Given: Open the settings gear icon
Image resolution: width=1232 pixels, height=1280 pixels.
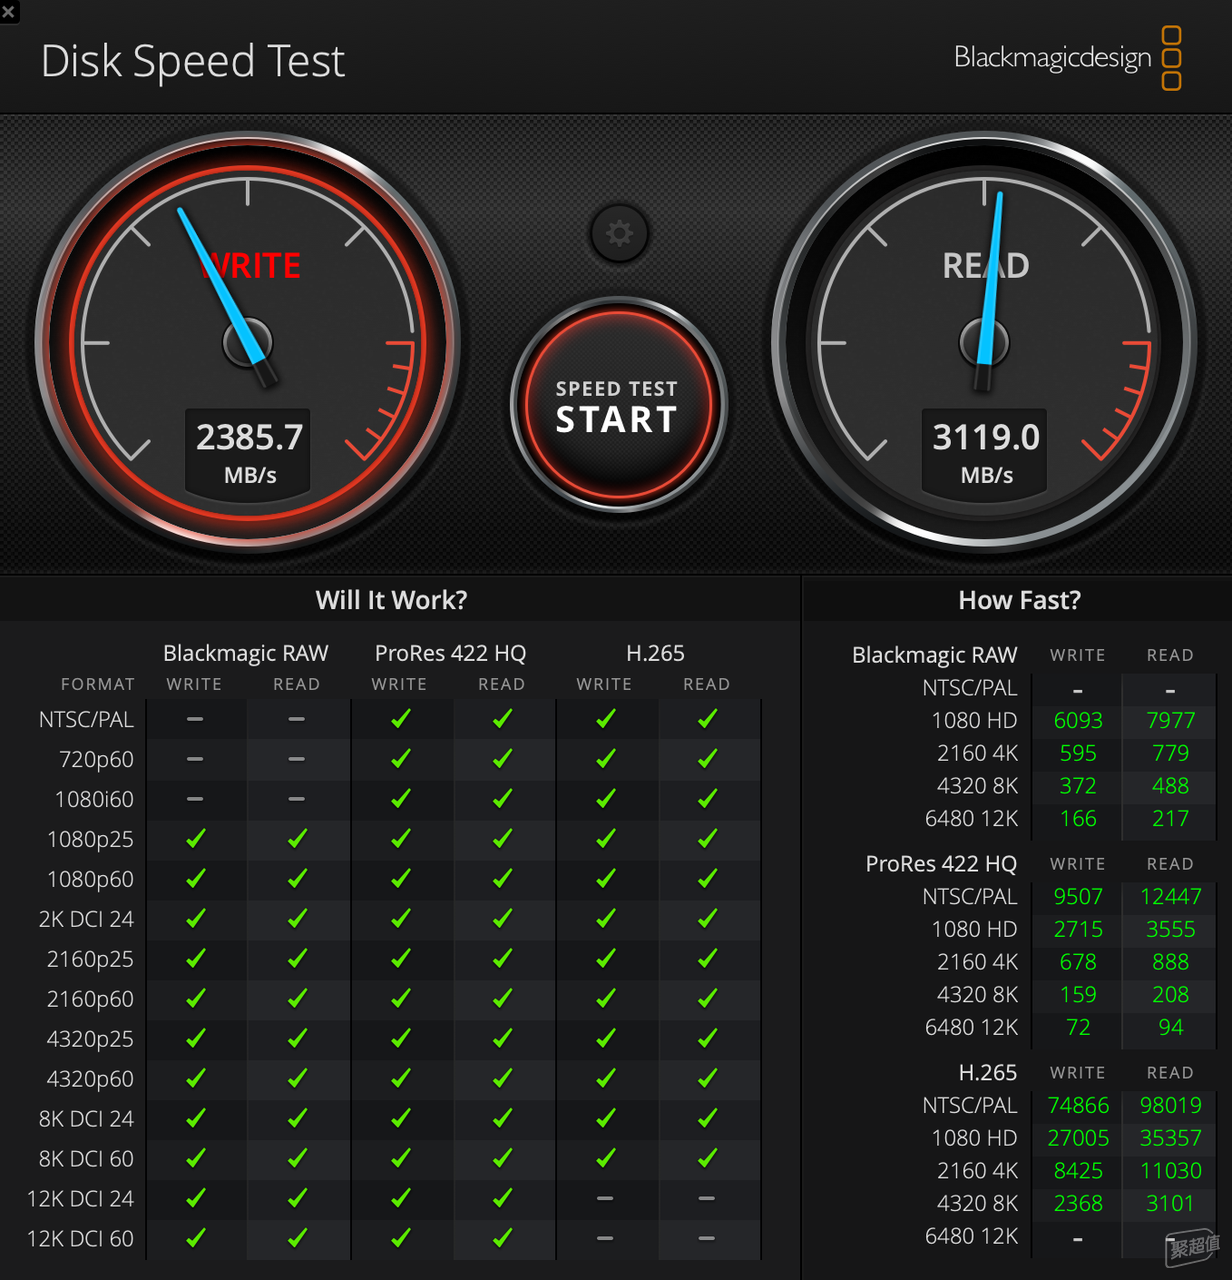Looking at the screenshot, I should [619, 233].
